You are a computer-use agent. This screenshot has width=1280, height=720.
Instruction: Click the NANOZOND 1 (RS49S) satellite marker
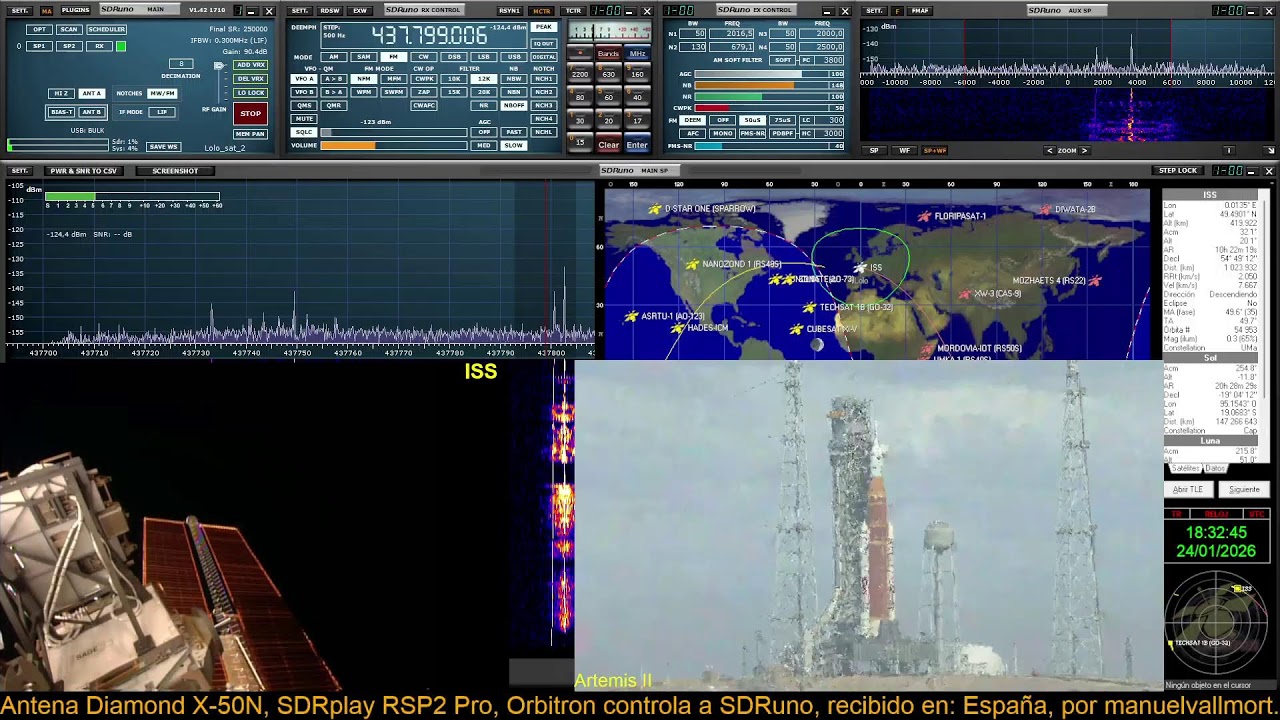coord(692,265)
